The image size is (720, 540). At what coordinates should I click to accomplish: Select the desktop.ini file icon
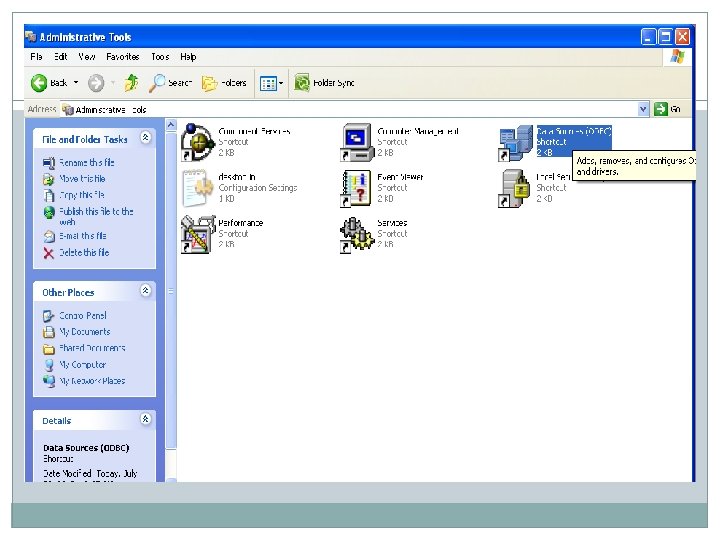(x=198, y=188)
